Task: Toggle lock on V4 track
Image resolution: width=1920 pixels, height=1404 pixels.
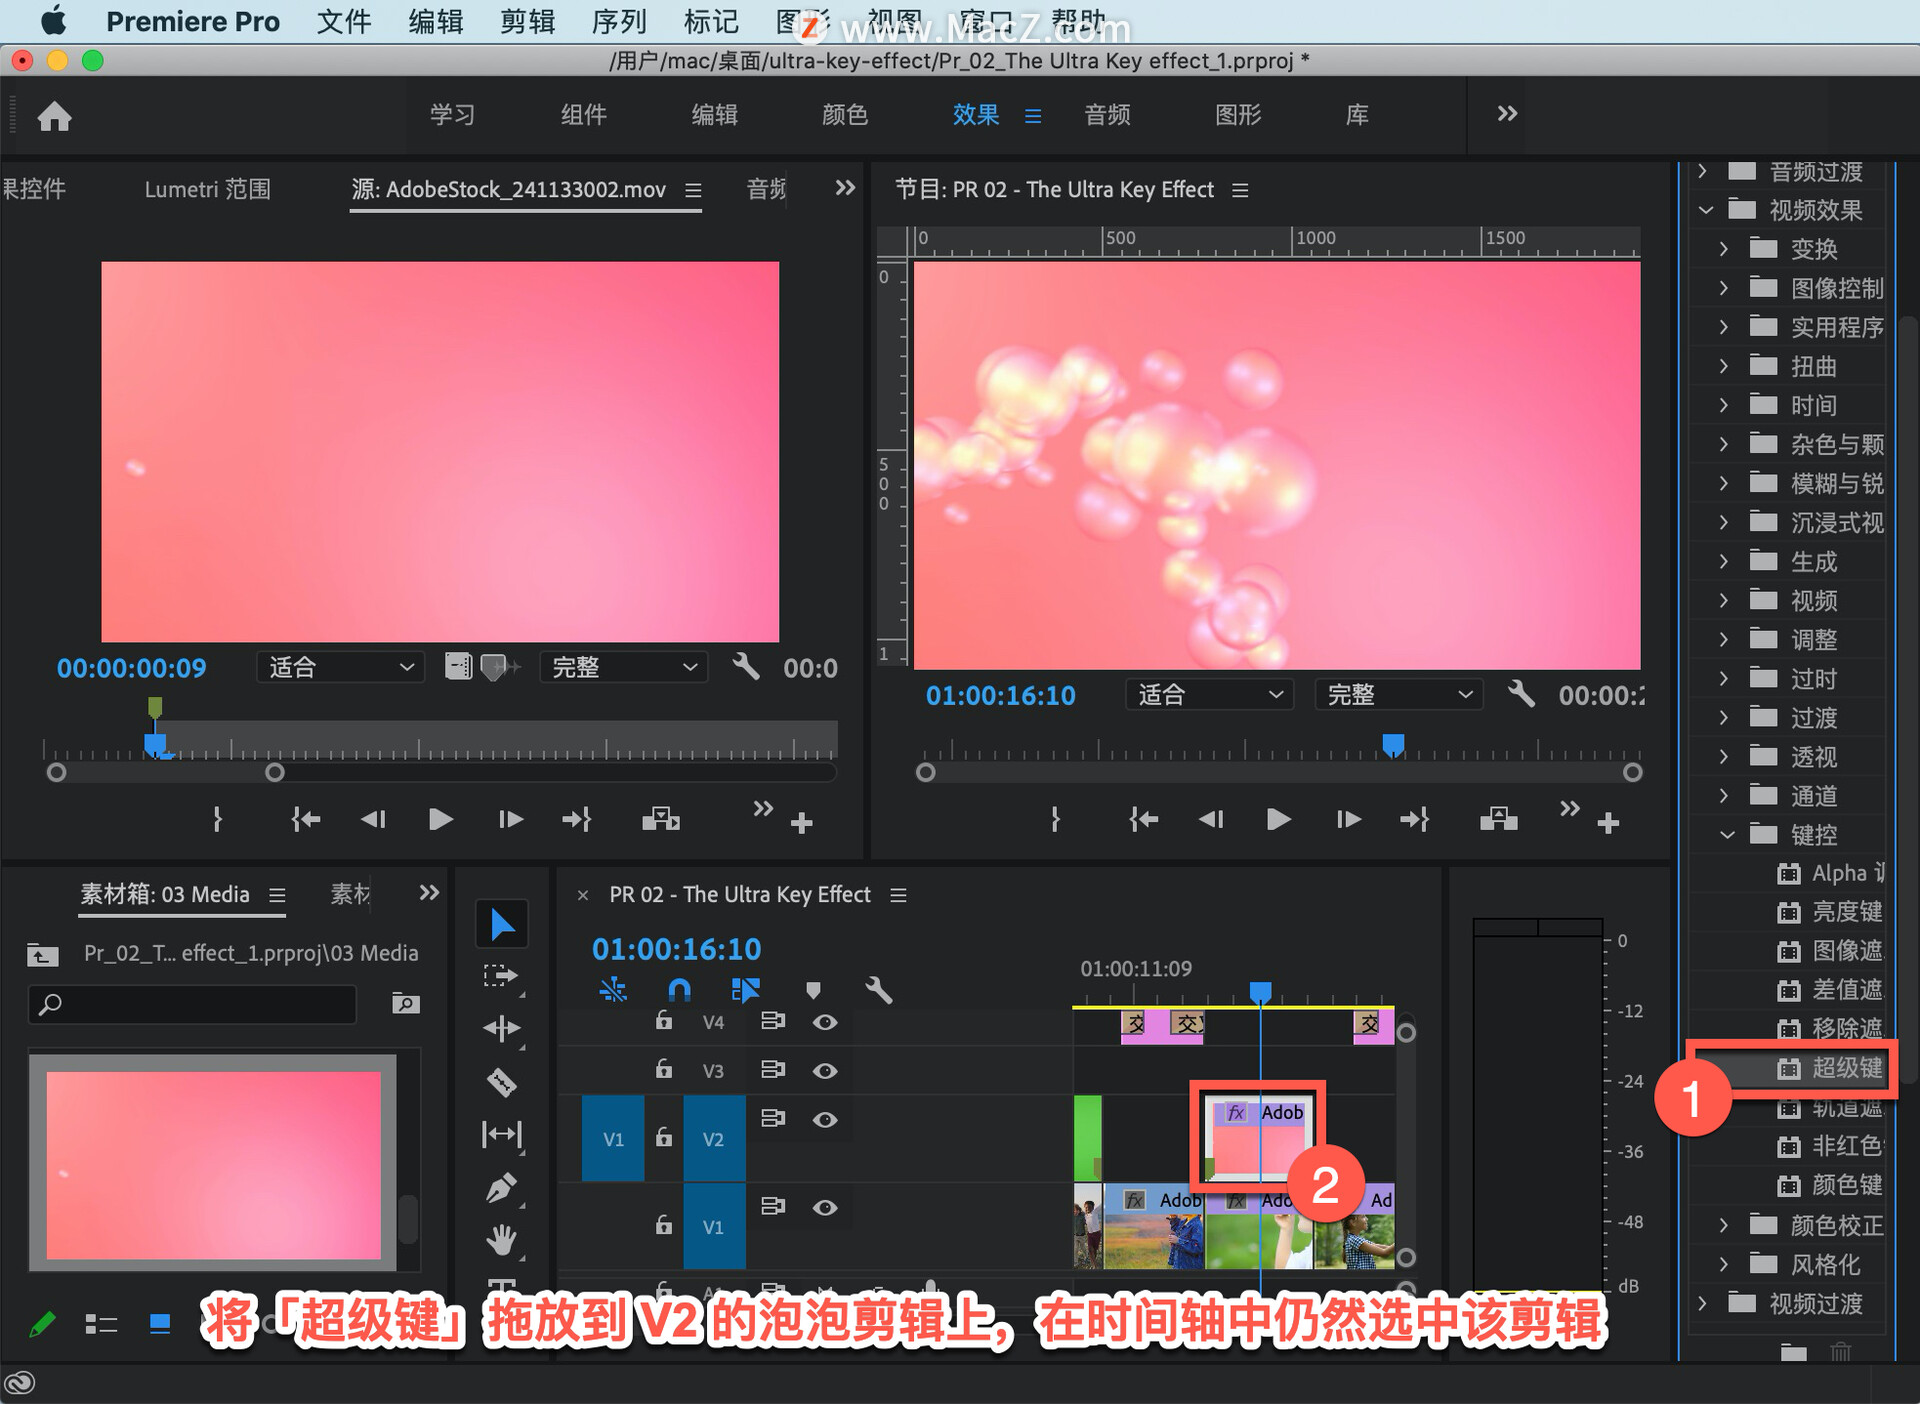Action: 663,1020
